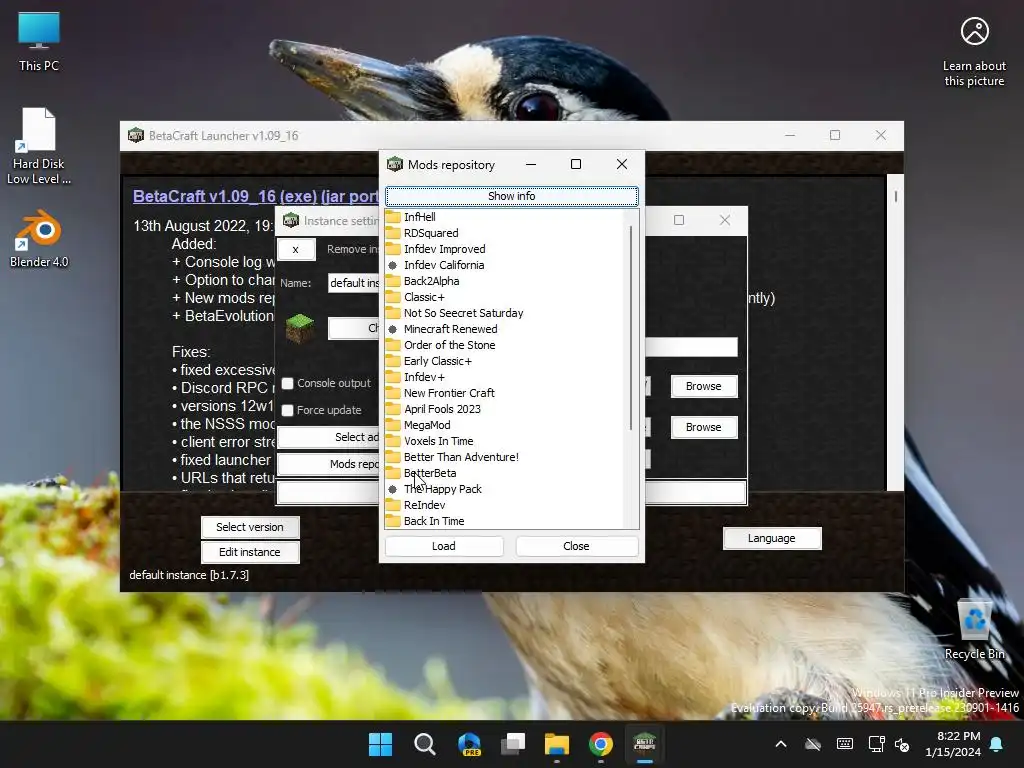This screenshot has height=768, width=1024.
Task: Click lower Browse button in Instance settings
Action: (x=704, y=427)
